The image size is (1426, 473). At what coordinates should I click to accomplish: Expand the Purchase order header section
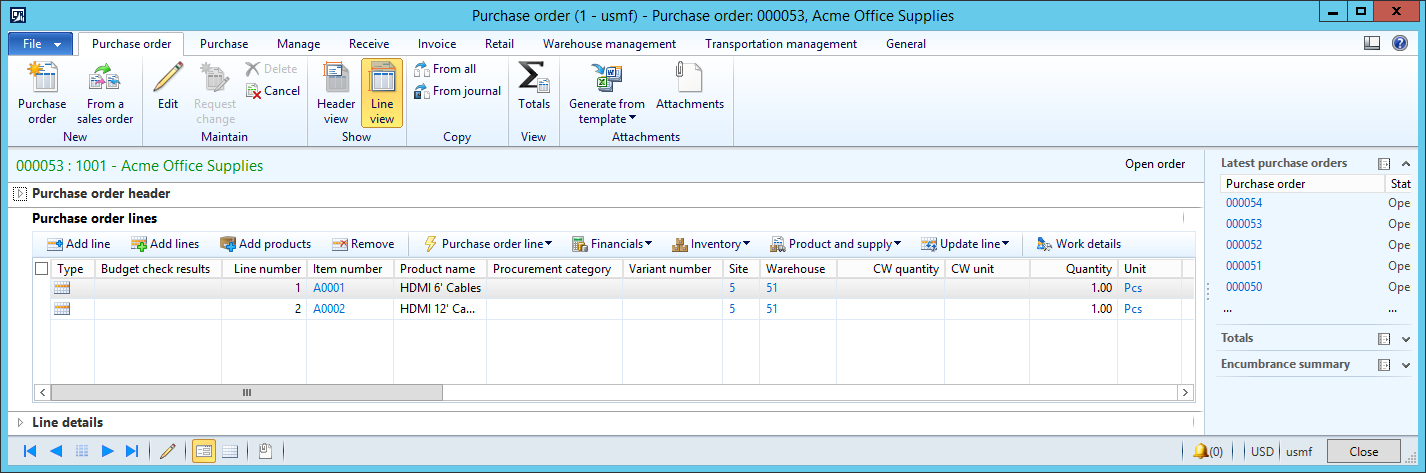pos(20,194)
